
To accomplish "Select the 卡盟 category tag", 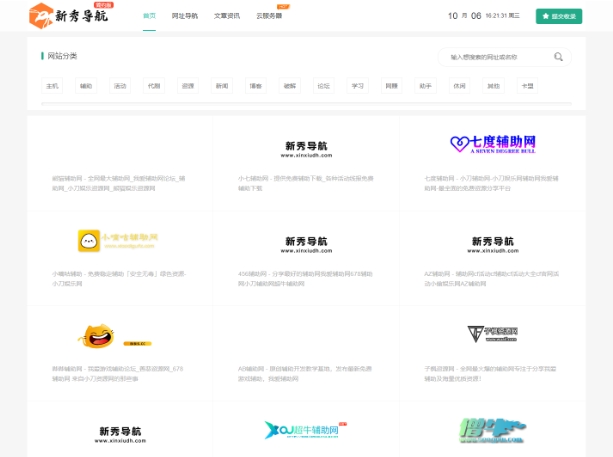I will point(527,86).
